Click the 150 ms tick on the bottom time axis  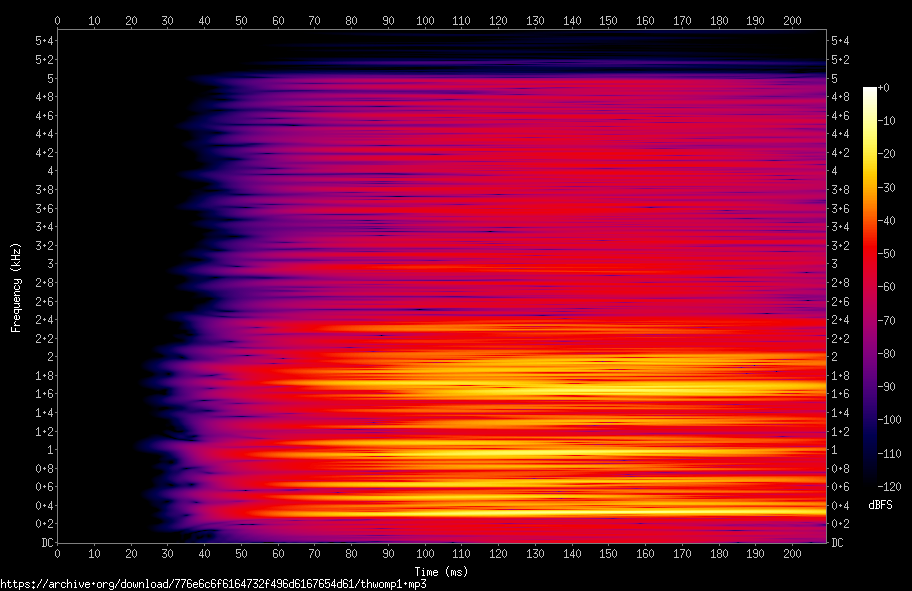(x=610, y=553)
